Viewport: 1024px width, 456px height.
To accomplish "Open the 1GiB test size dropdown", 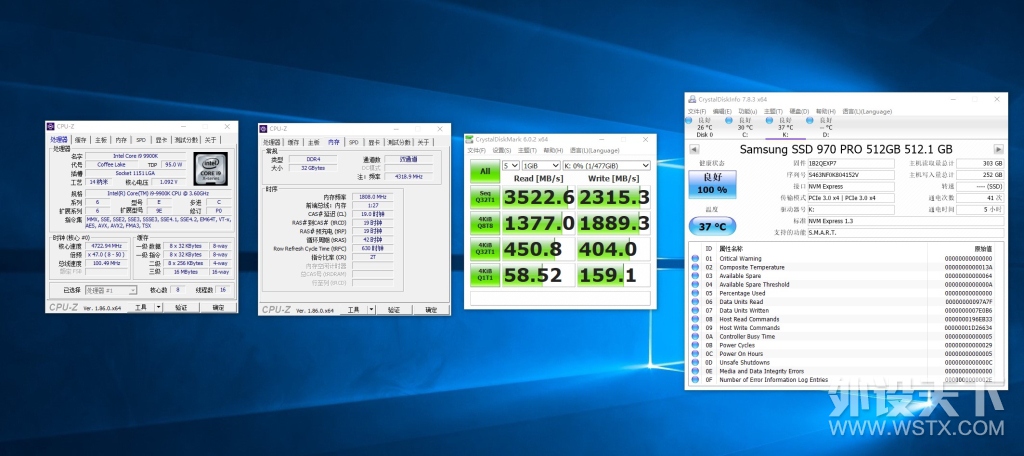I will click(541, 165).
